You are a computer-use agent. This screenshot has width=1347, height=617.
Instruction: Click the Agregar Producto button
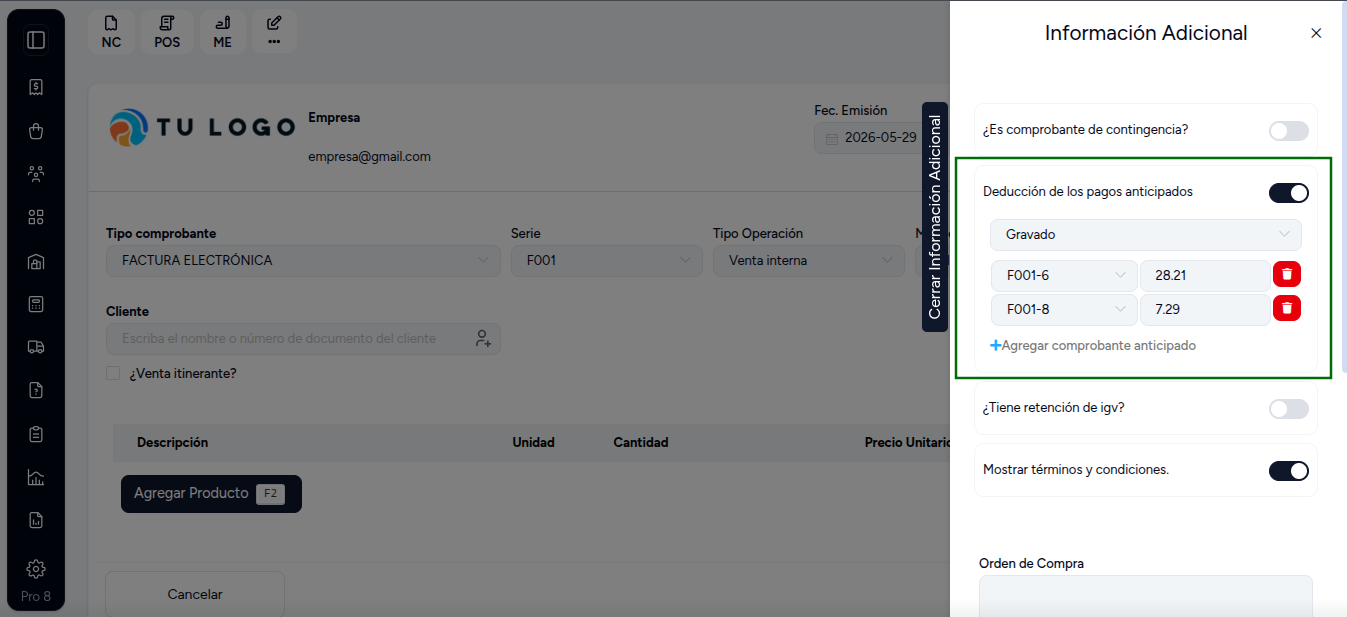pyautogui.click(x=211, y=493)
